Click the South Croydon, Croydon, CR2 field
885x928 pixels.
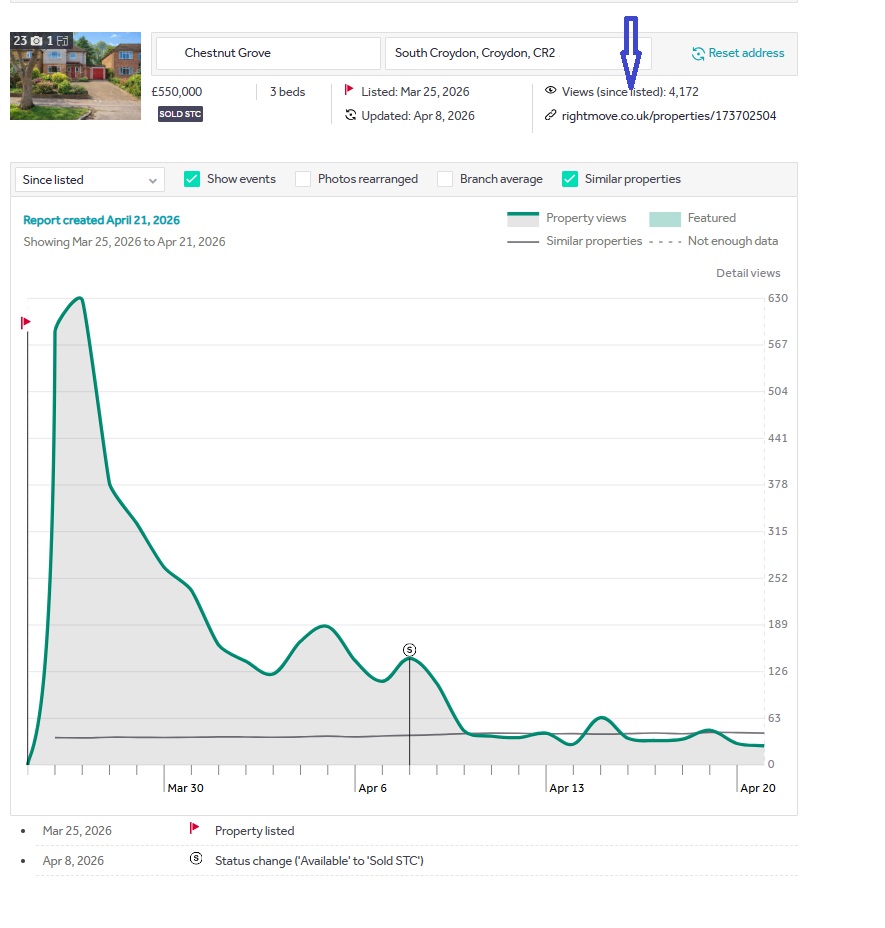tap(517, 53)
